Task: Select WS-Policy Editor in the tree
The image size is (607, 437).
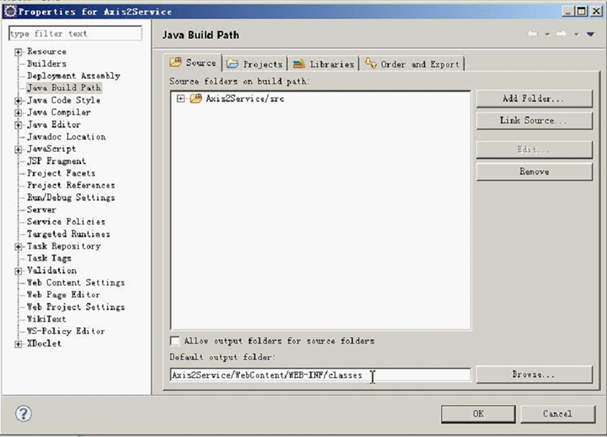Action: tap(66, 331)
